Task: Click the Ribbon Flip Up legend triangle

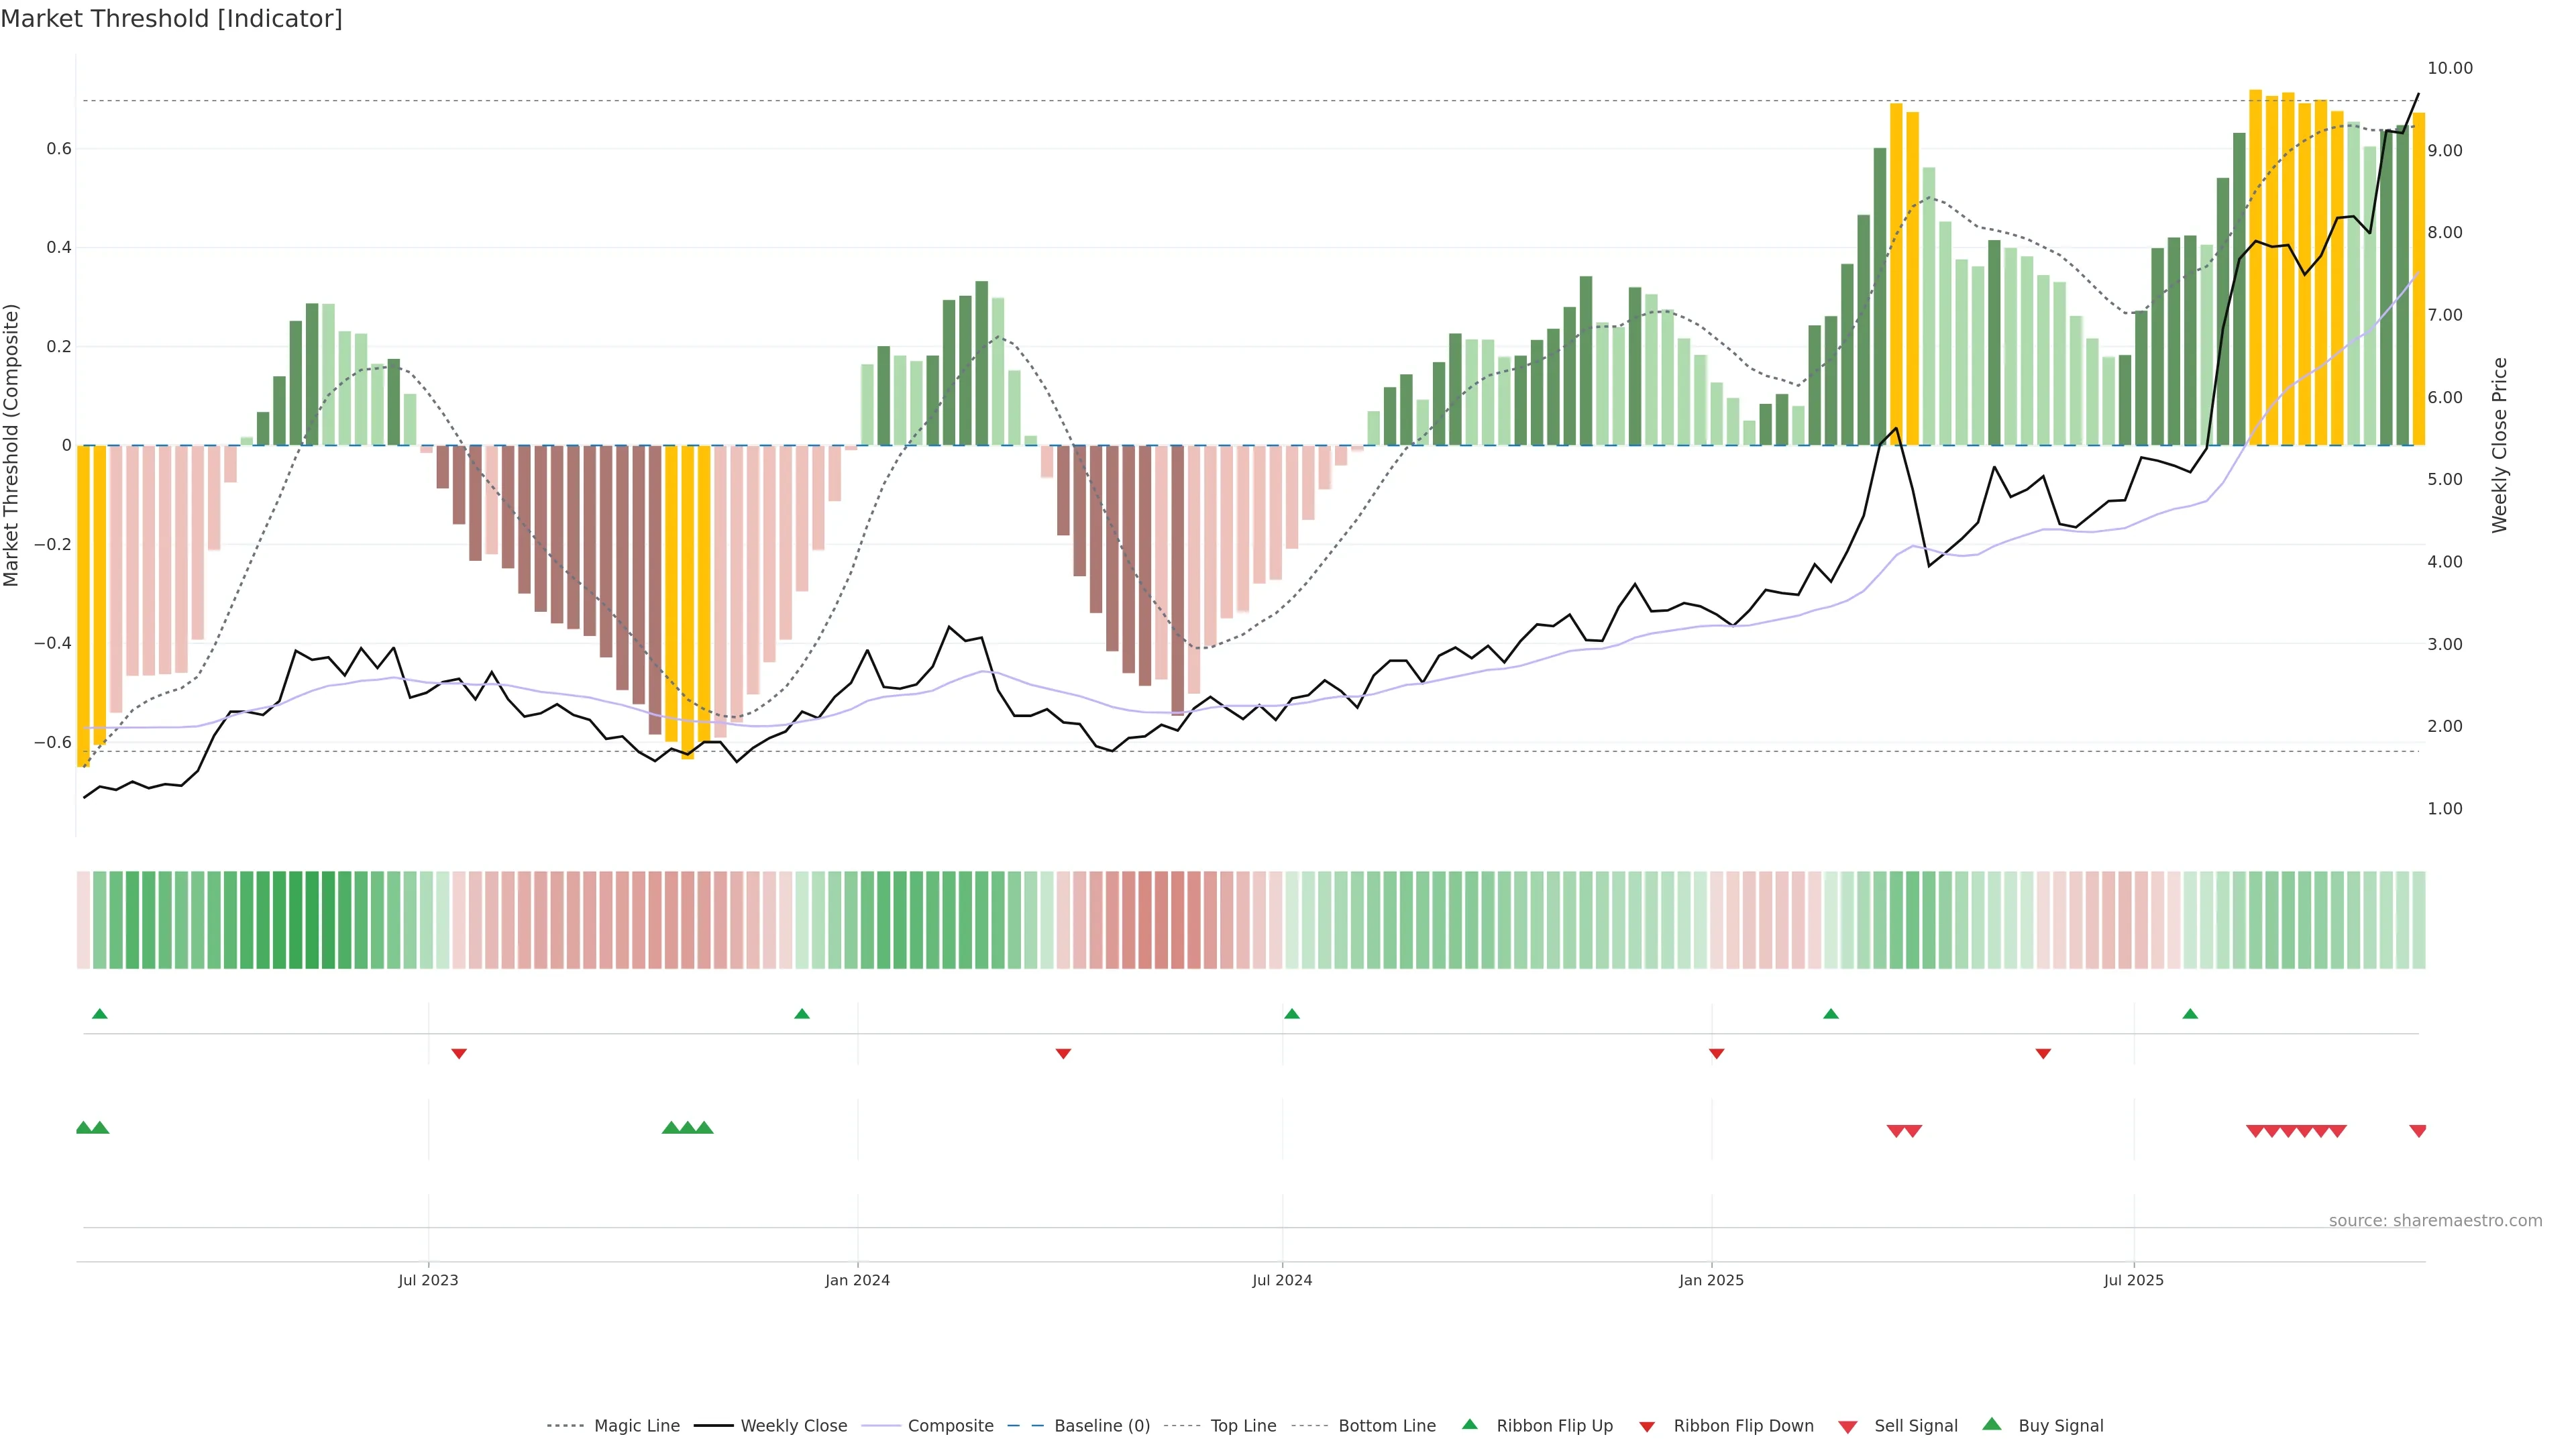Action: click(1469, 1424)
